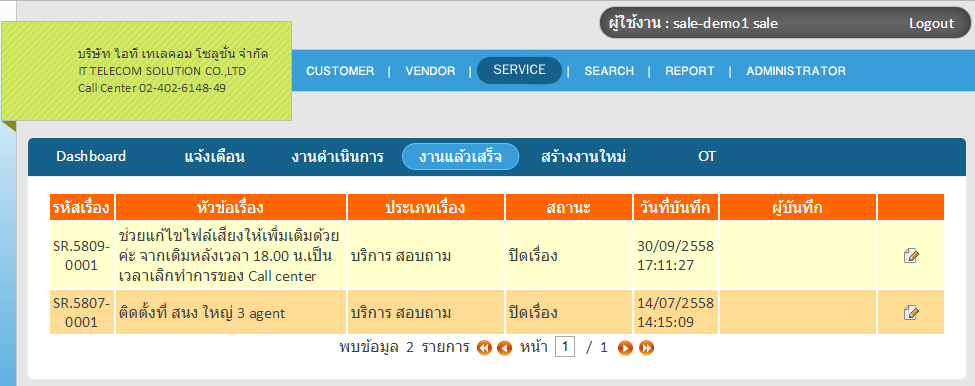Open edit icon for SR.5807-0001 row
The height and width of the screenshot is (386, 975).
click(911, 312)
